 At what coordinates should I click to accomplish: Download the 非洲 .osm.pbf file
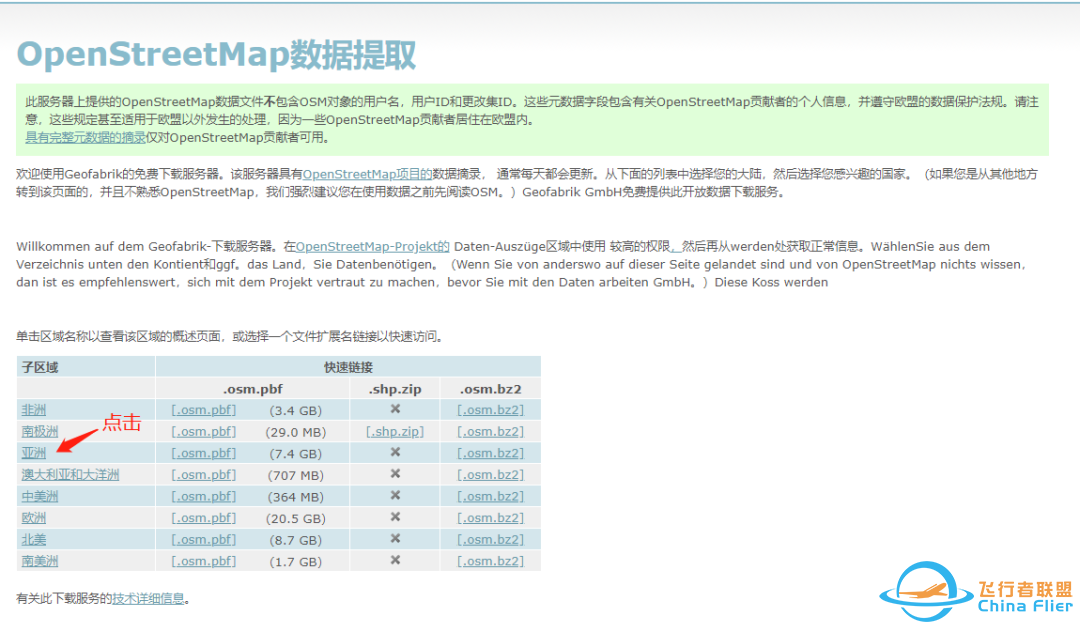pos(204,410)
